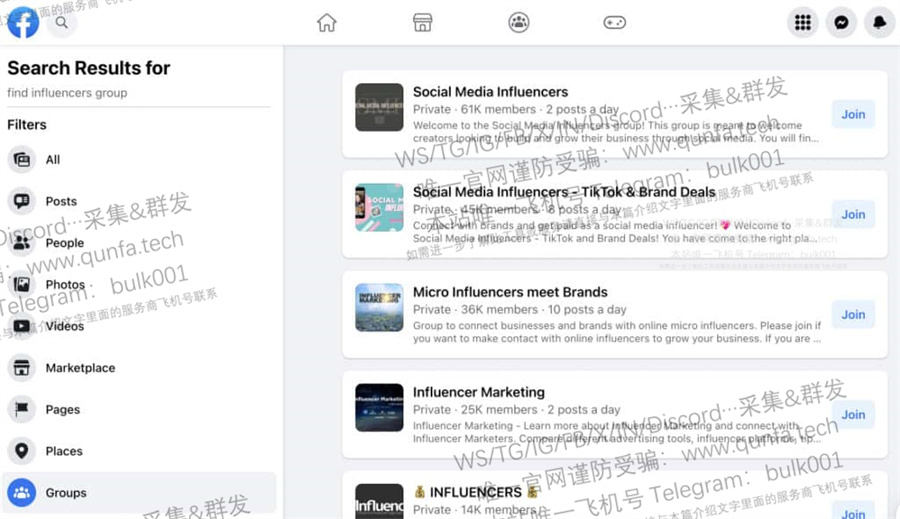Filter results by Videos label
Viewport: 900px width, 519px height.
tap(65, 326)
